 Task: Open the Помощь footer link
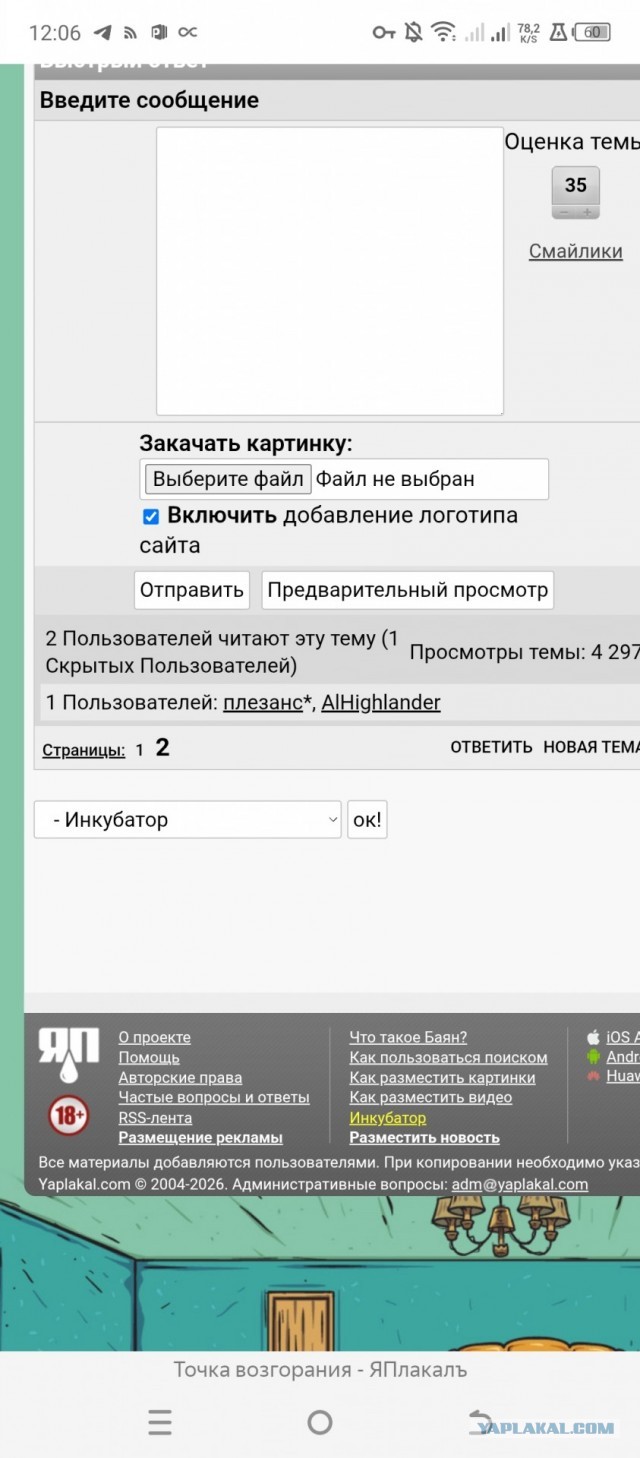tap(149, 1058)
